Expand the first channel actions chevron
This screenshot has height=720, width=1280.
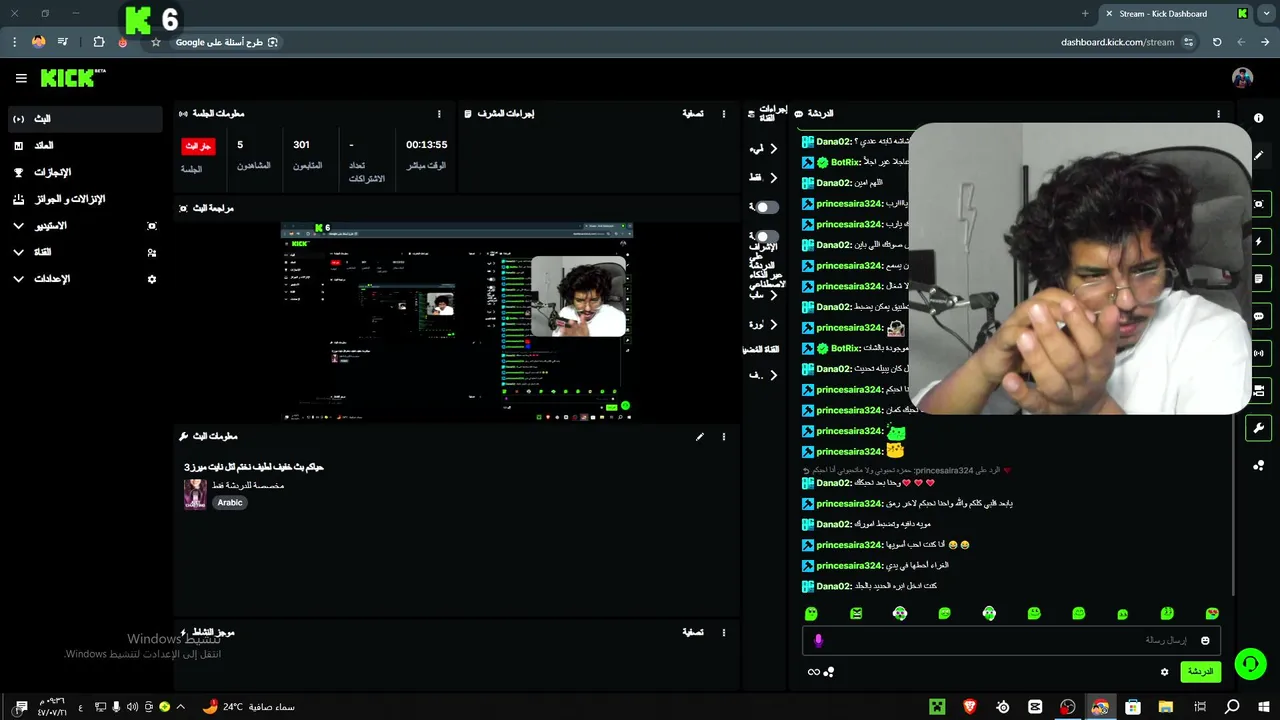point(773,148)
